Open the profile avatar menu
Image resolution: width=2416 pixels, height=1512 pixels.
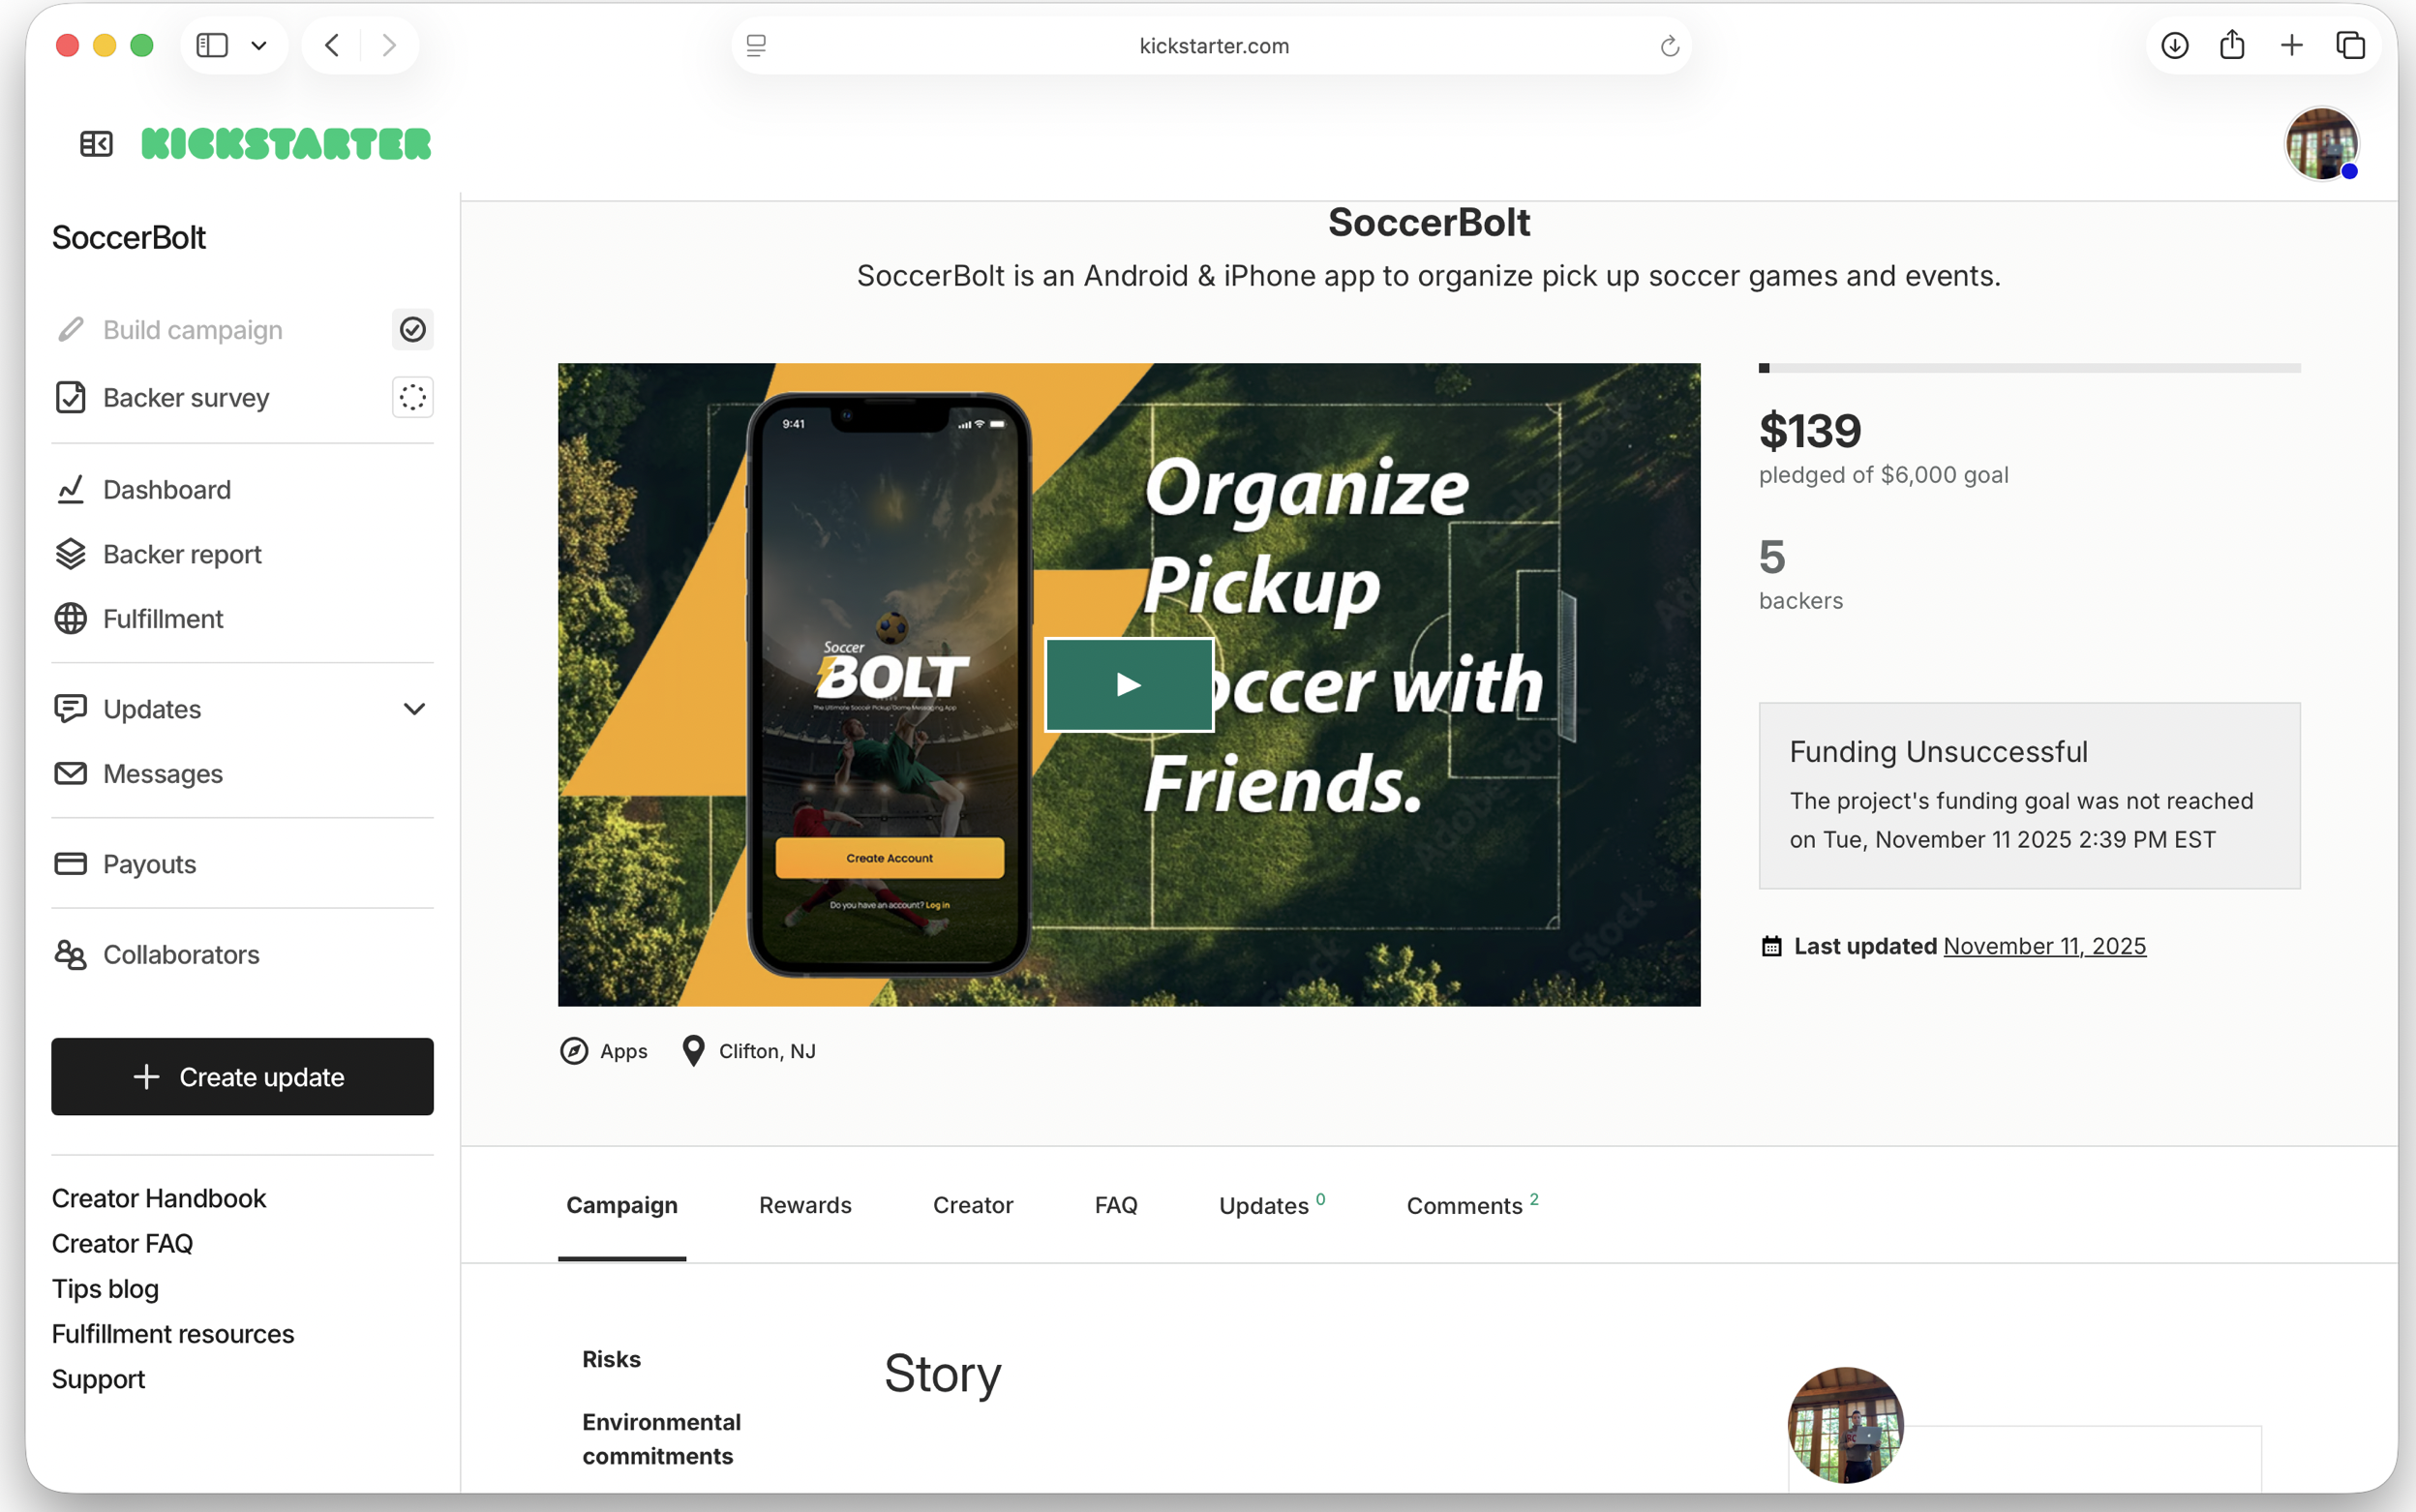coord(2322,144)
